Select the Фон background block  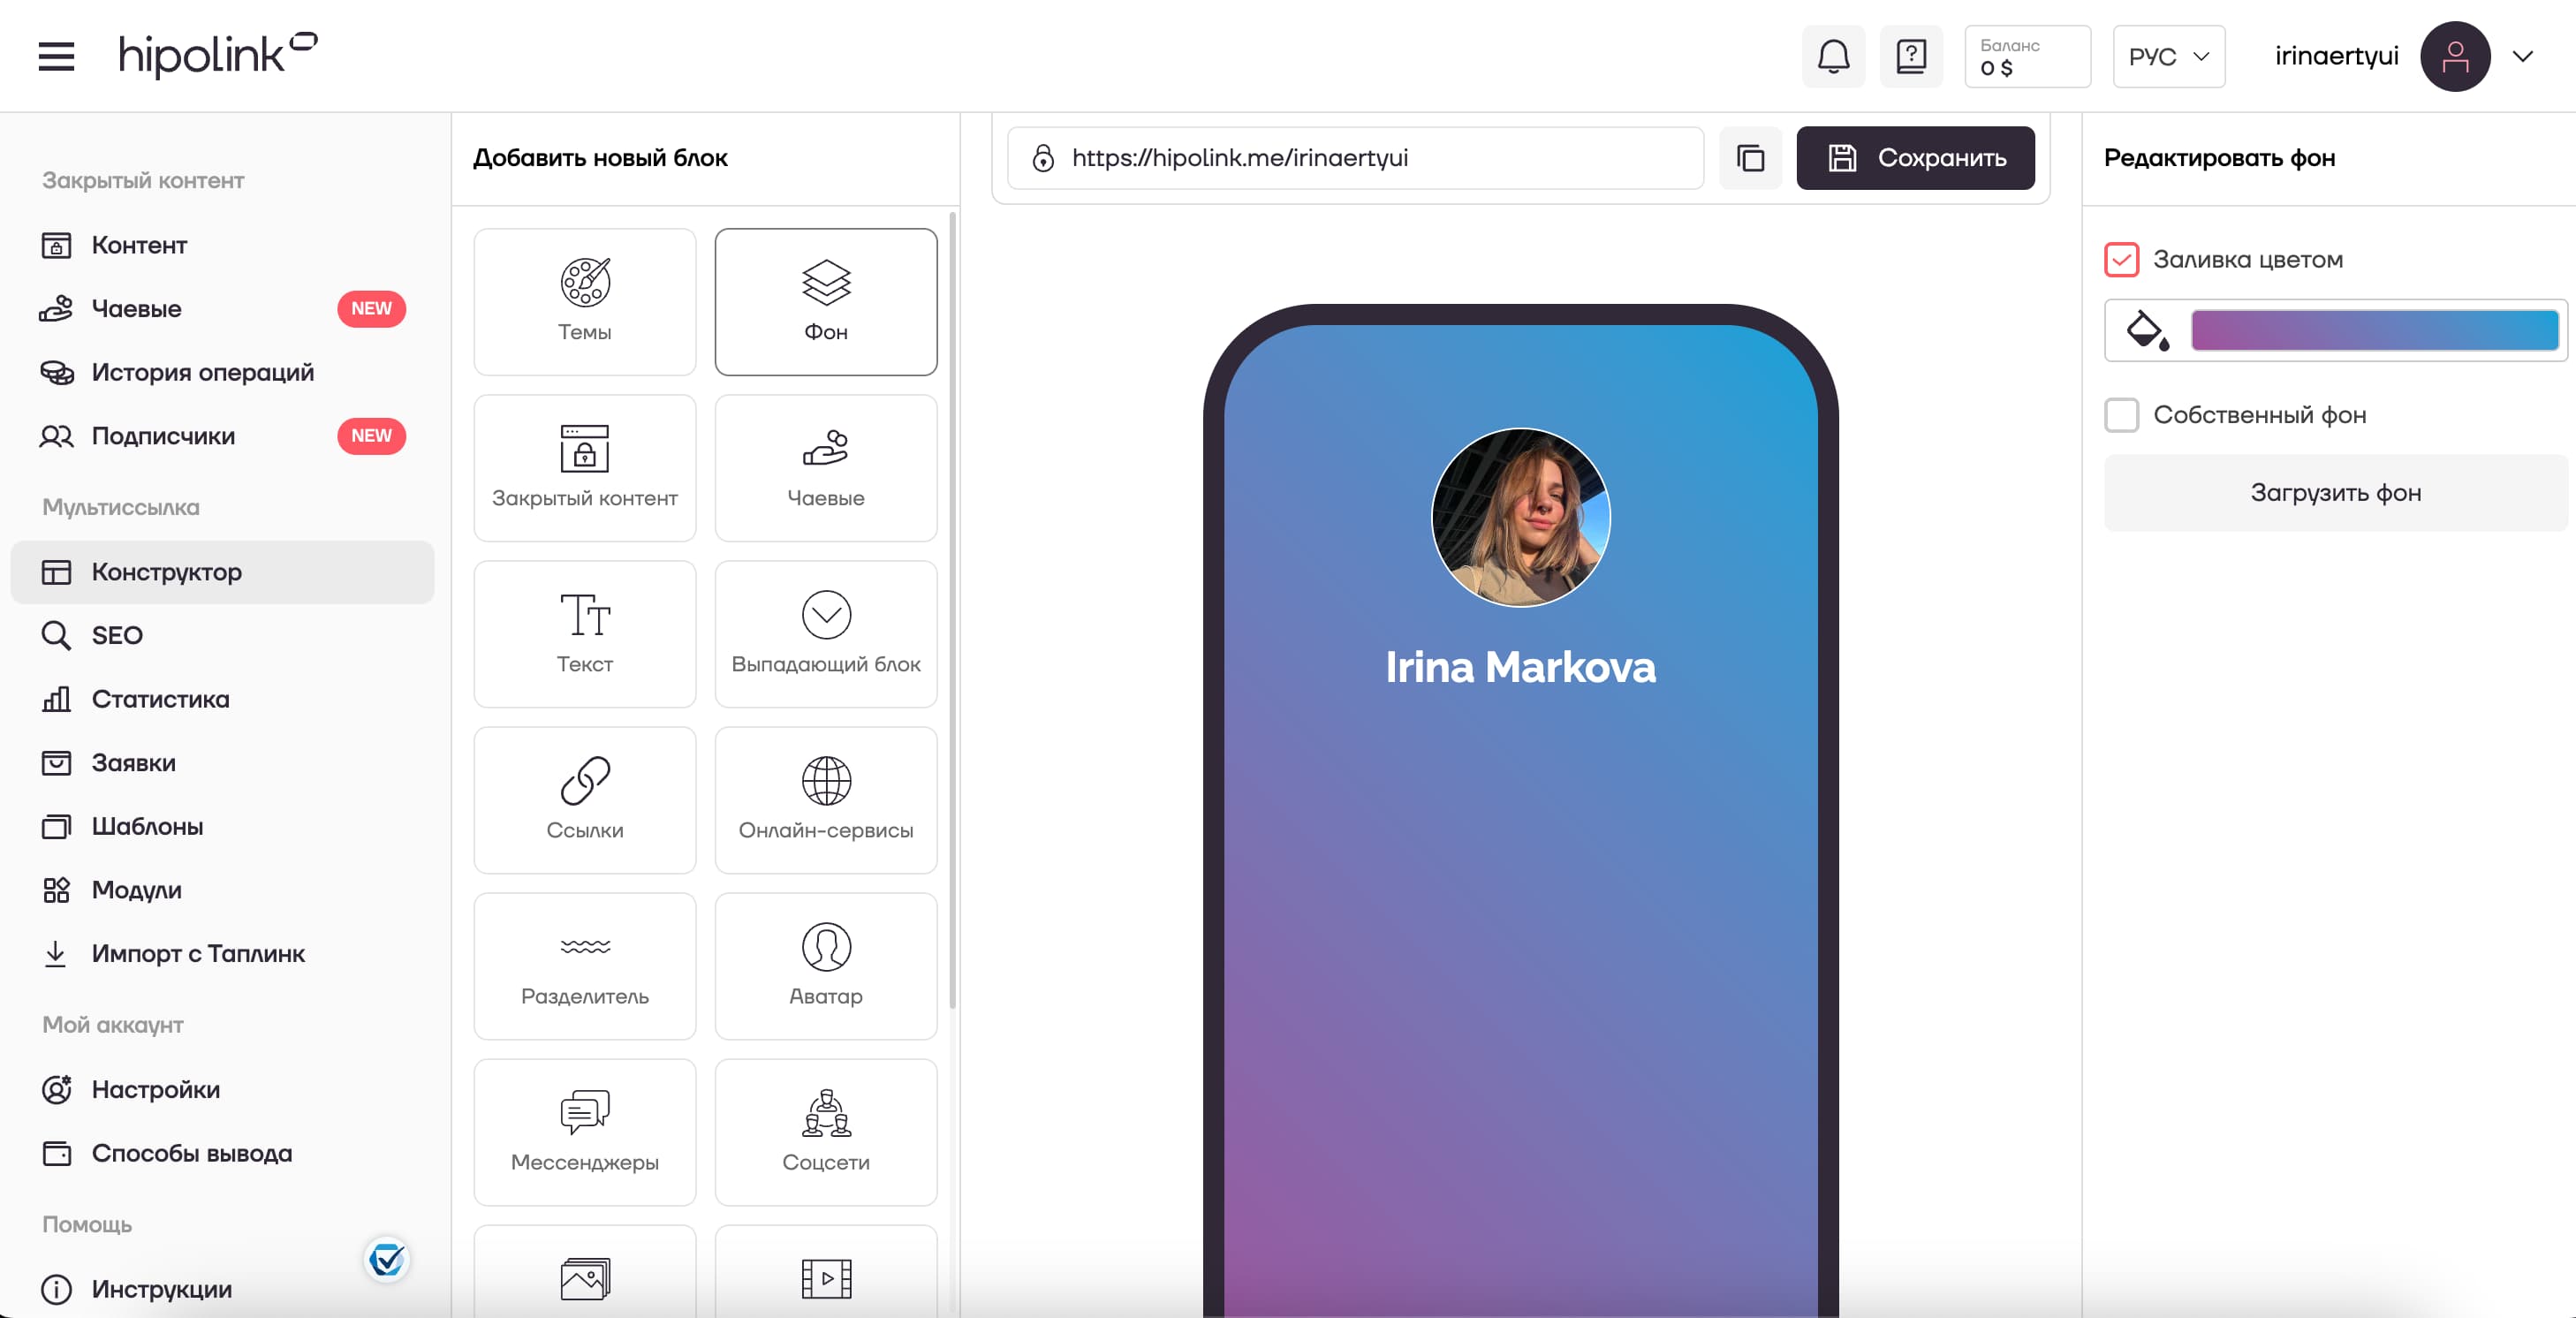coord(826,302)
